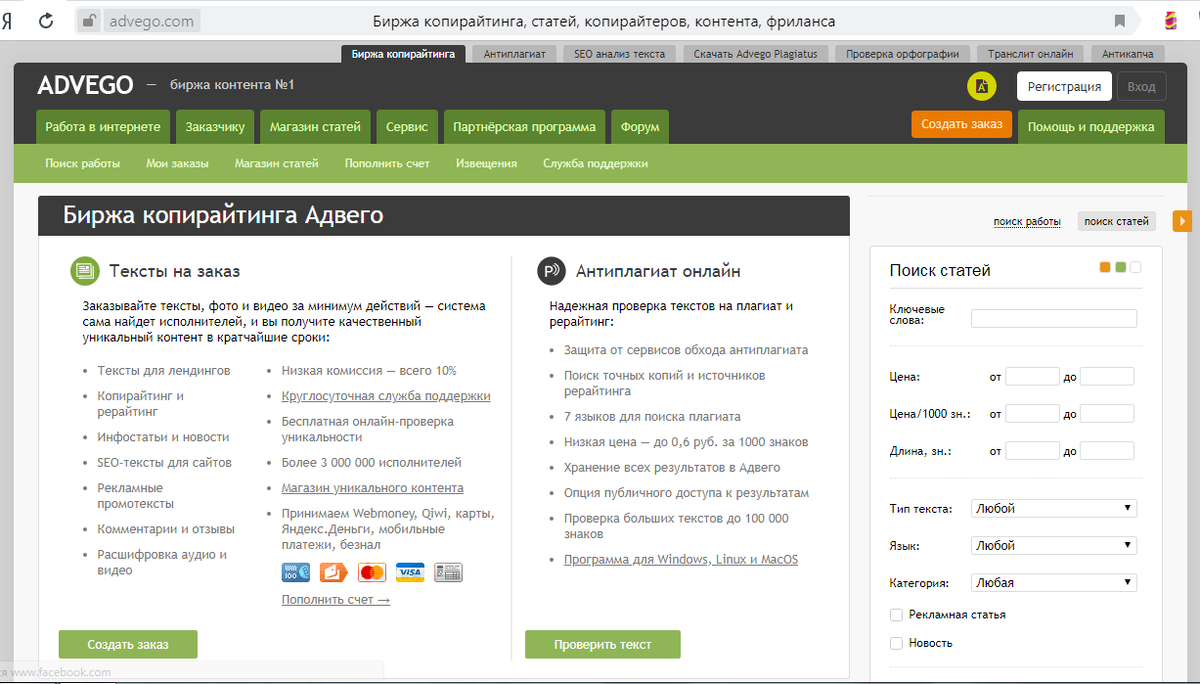Image resolution: width=1200 pixels, height=684 pixels.
Task: Click the orange arrow button beside 'поиск статей'
Action: coord(1182,221)
